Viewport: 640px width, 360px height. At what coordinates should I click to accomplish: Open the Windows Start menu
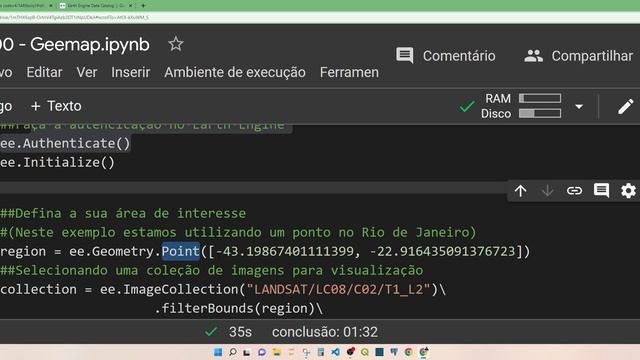(x=218, y=352)
